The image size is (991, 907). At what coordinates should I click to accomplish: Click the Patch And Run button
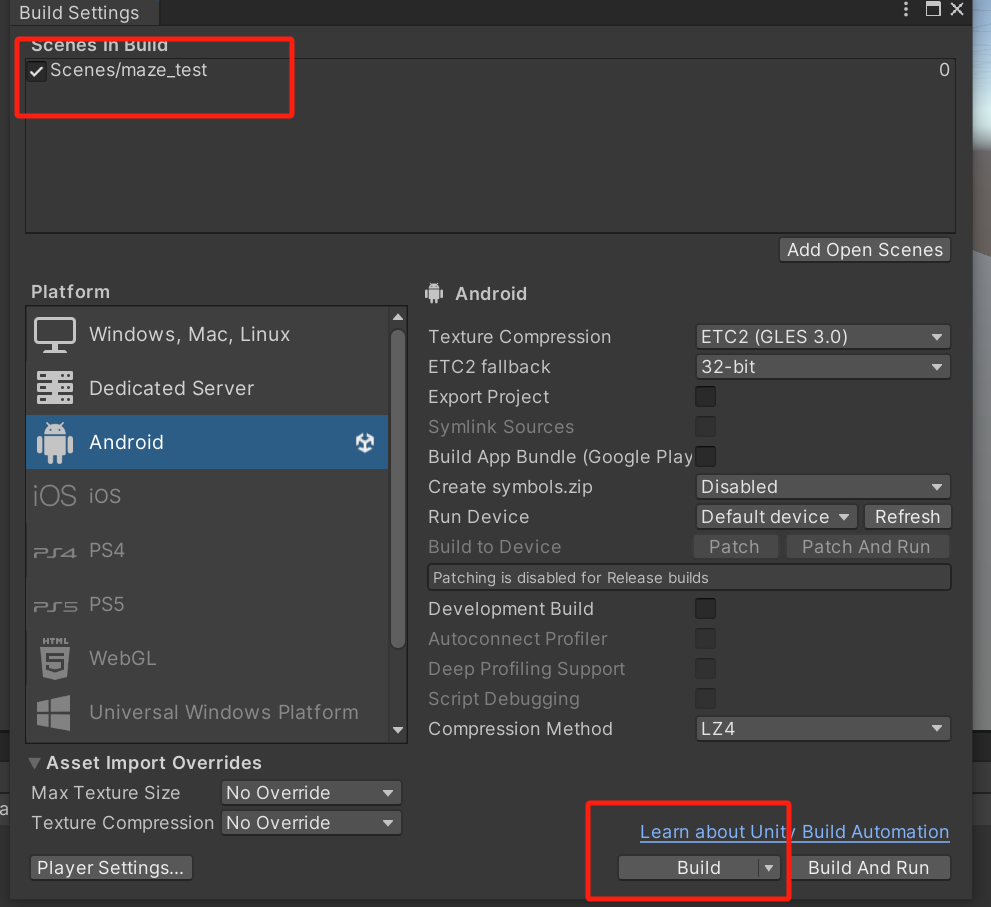pos(867,547)
